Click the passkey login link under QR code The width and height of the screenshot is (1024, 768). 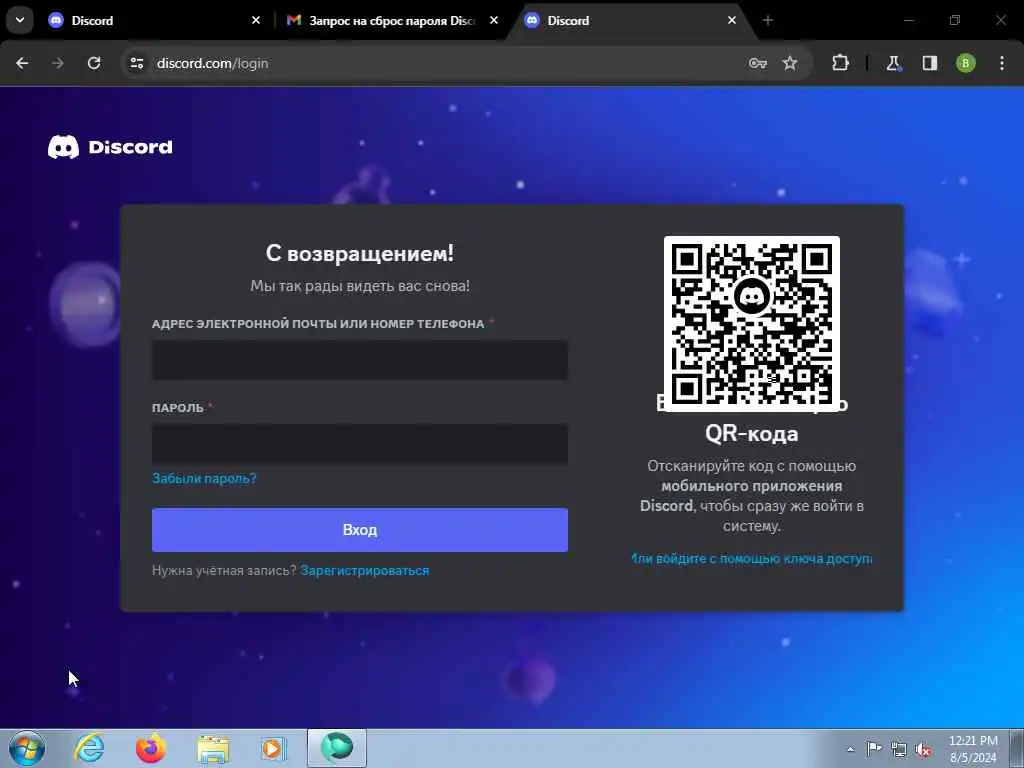coord(752,559)
